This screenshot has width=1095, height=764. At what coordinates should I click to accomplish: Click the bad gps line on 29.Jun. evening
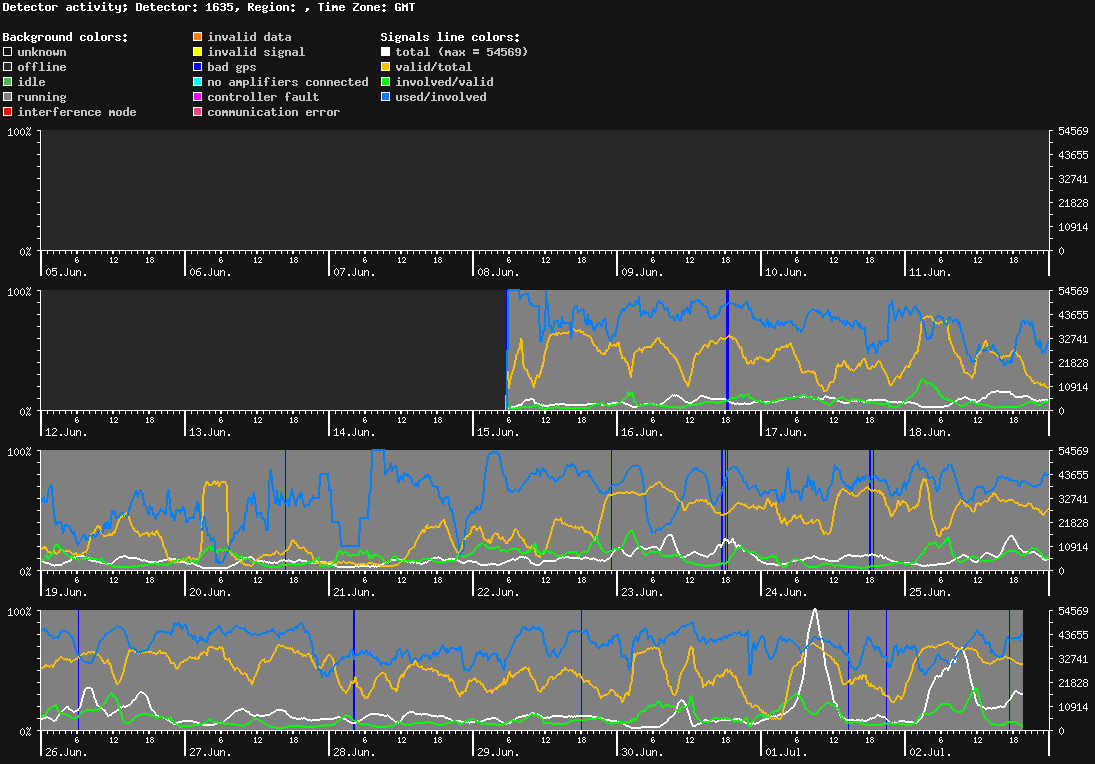pyautogui.click(x=581, y=670)
